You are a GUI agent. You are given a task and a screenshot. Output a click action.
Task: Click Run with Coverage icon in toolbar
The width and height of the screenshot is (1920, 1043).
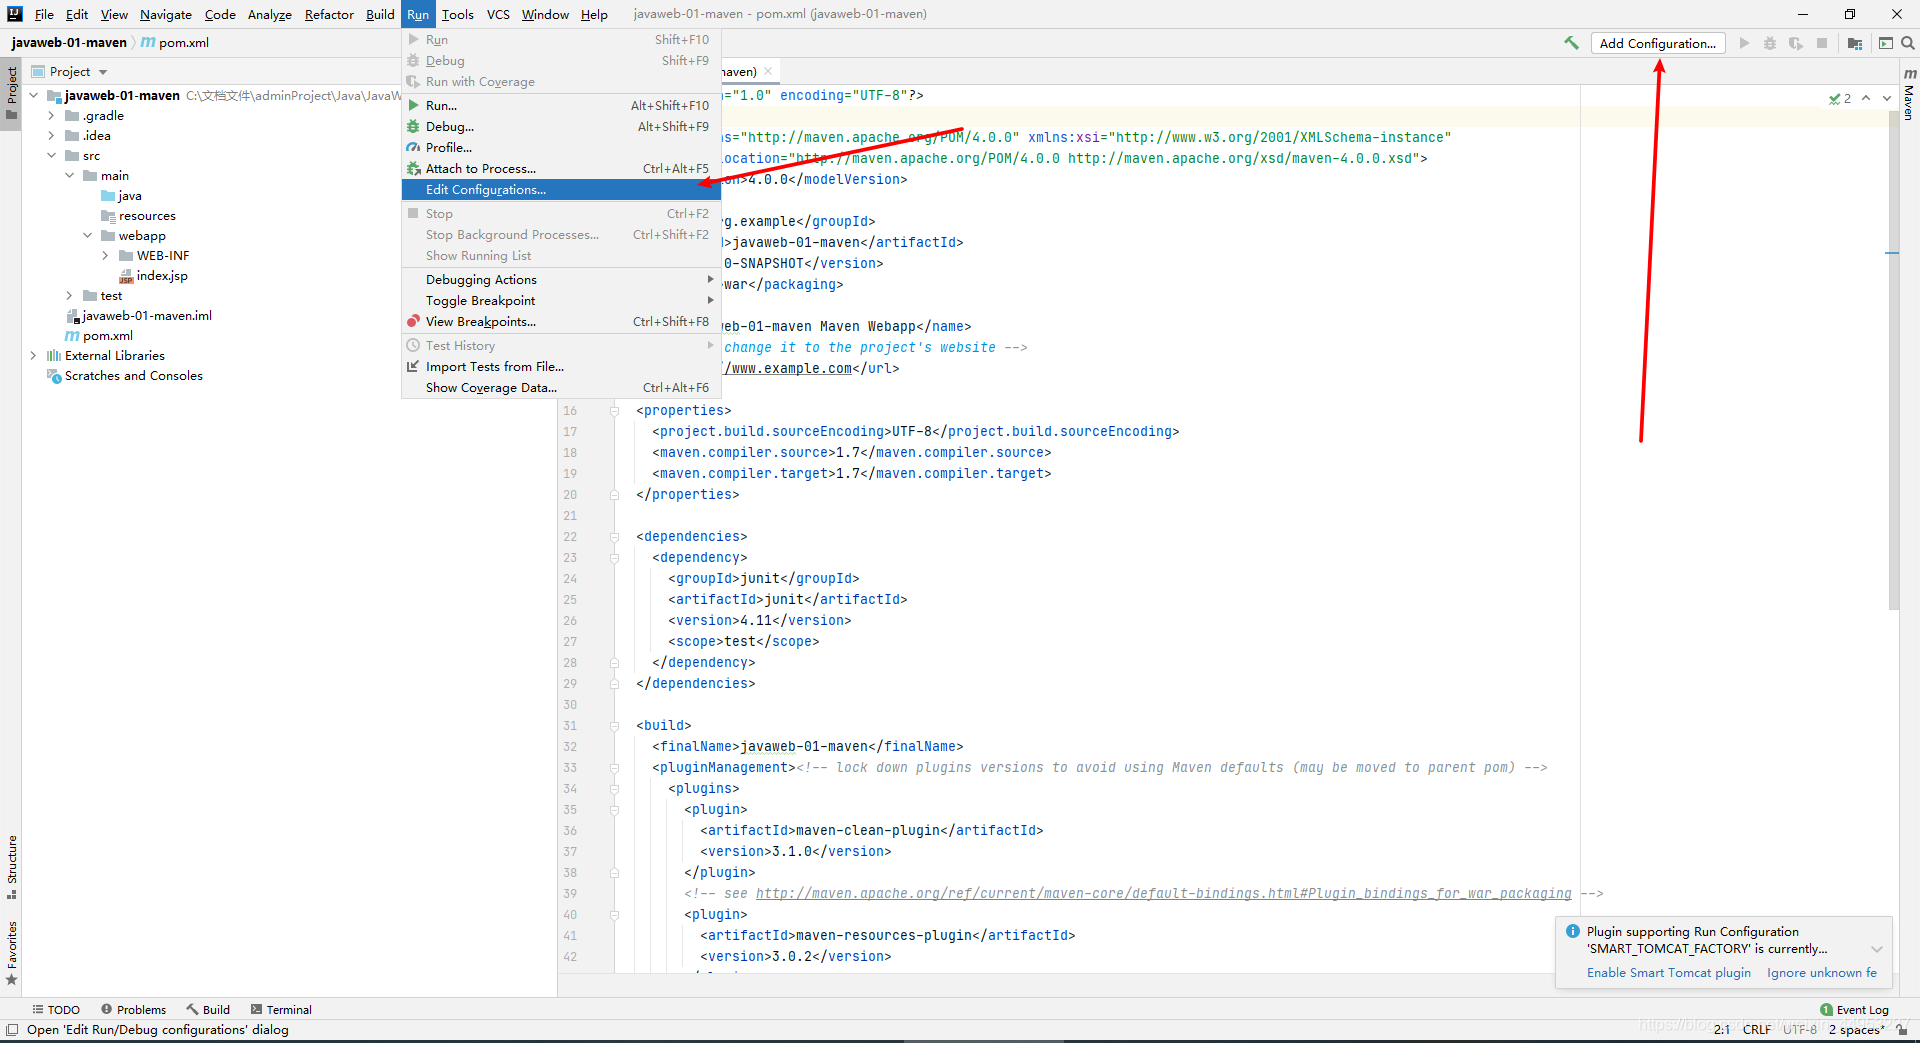1796,43
